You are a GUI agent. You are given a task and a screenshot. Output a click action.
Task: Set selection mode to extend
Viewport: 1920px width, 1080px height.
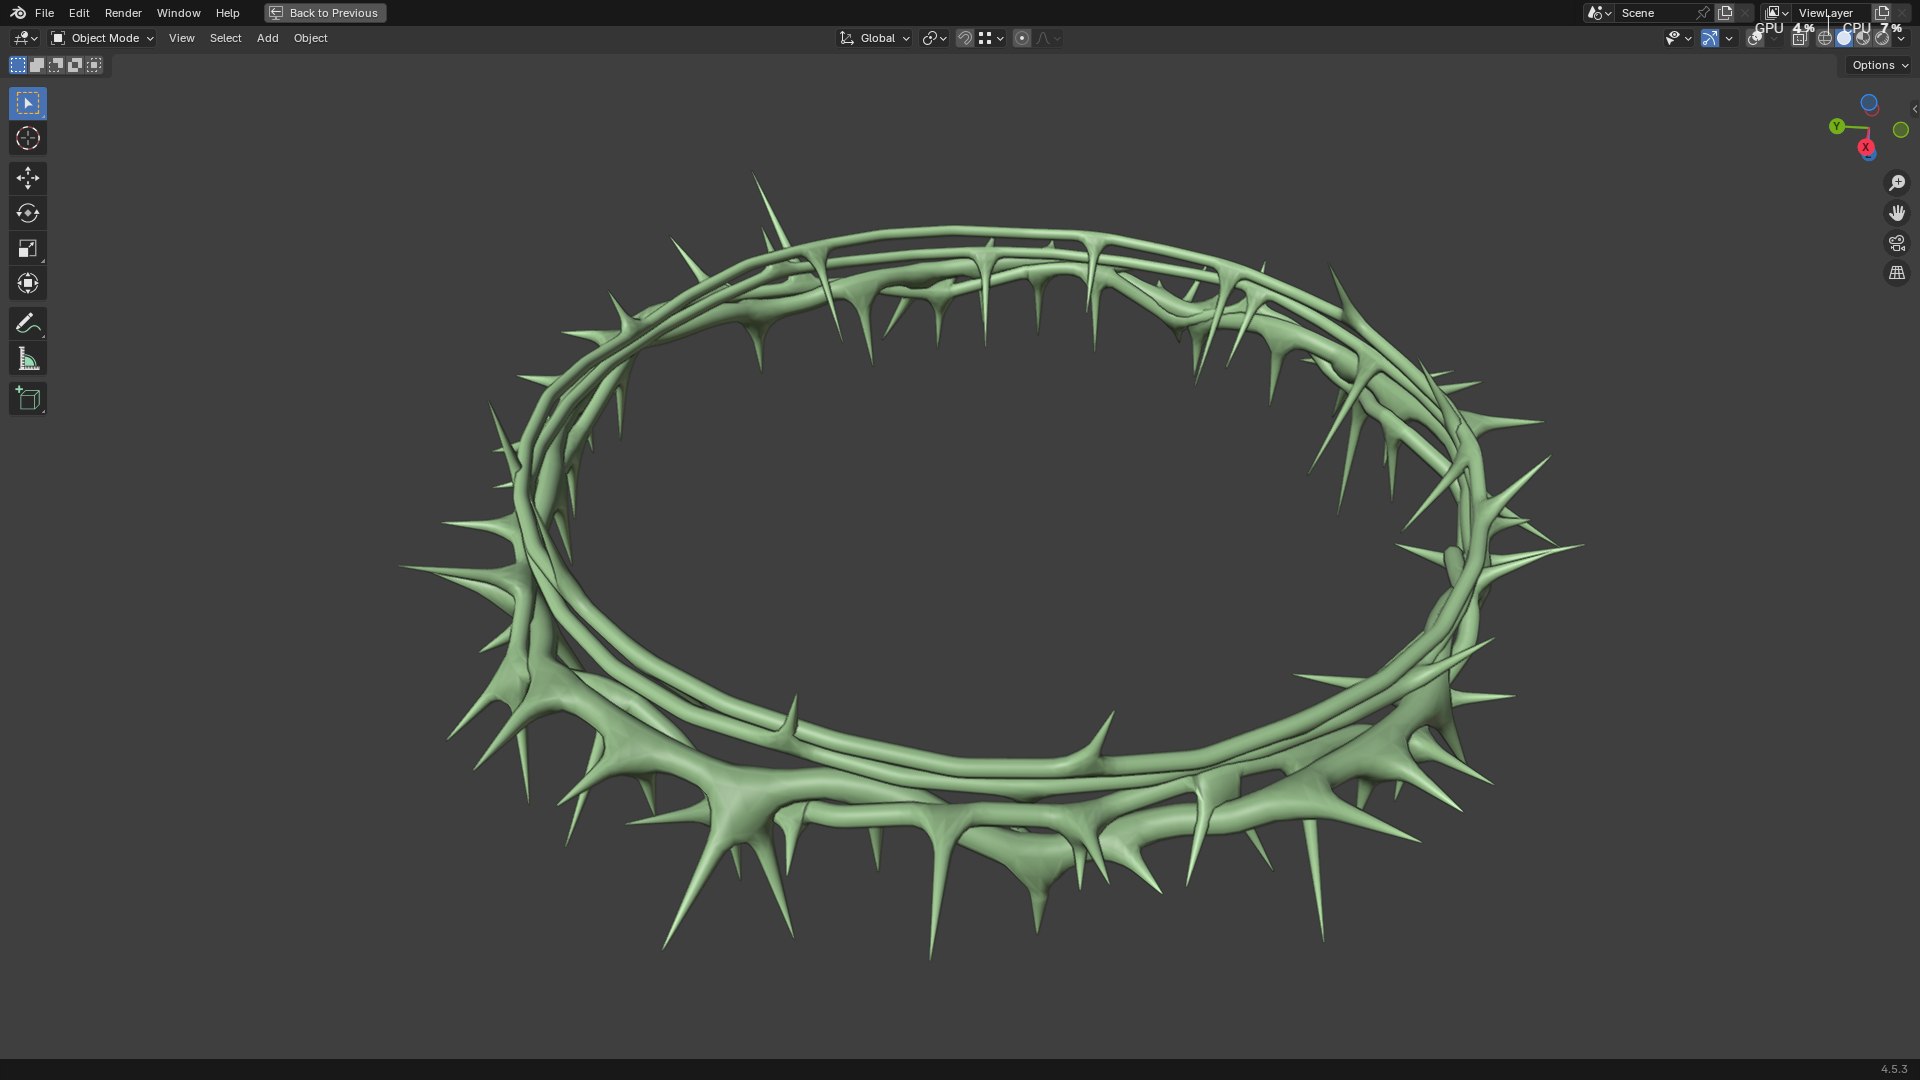pos(37,65)
